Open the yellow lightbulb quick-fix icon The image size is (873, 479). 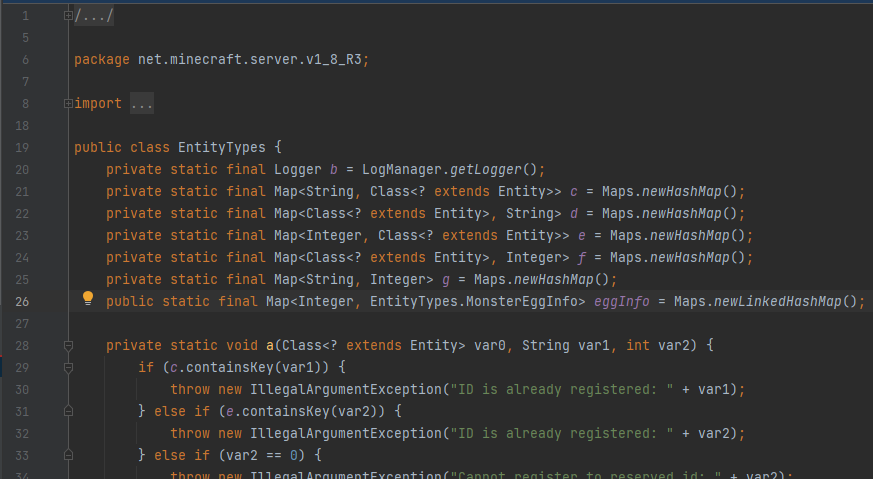(x=88, y=299)
